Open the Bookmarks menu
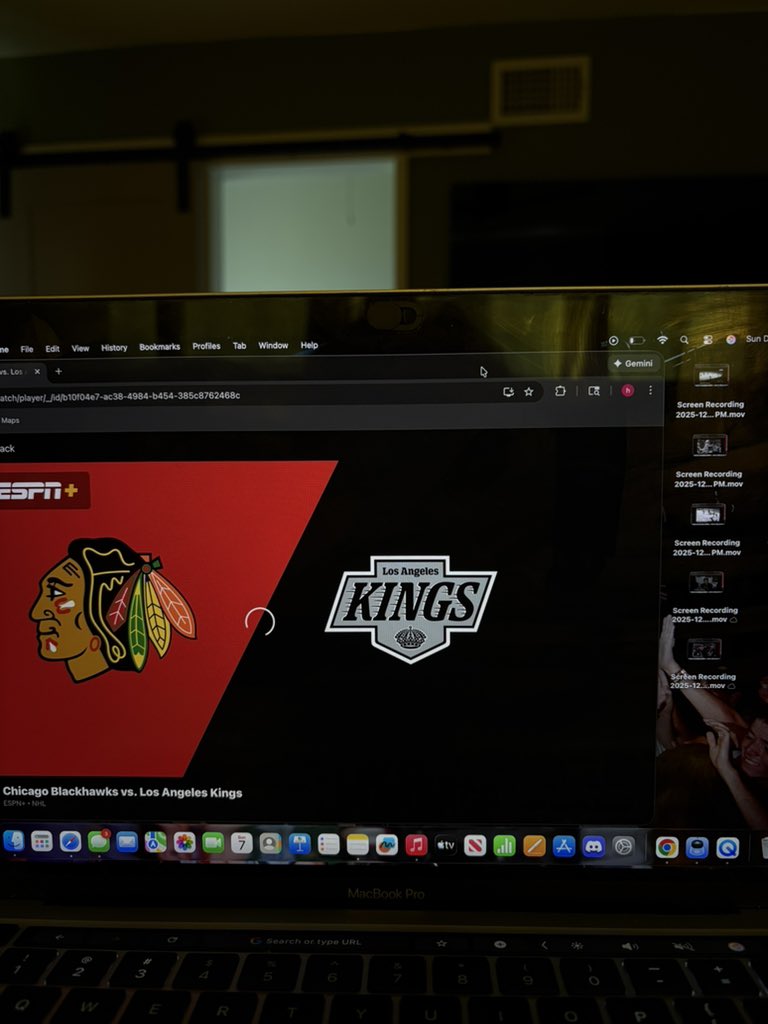 point(159,347)
